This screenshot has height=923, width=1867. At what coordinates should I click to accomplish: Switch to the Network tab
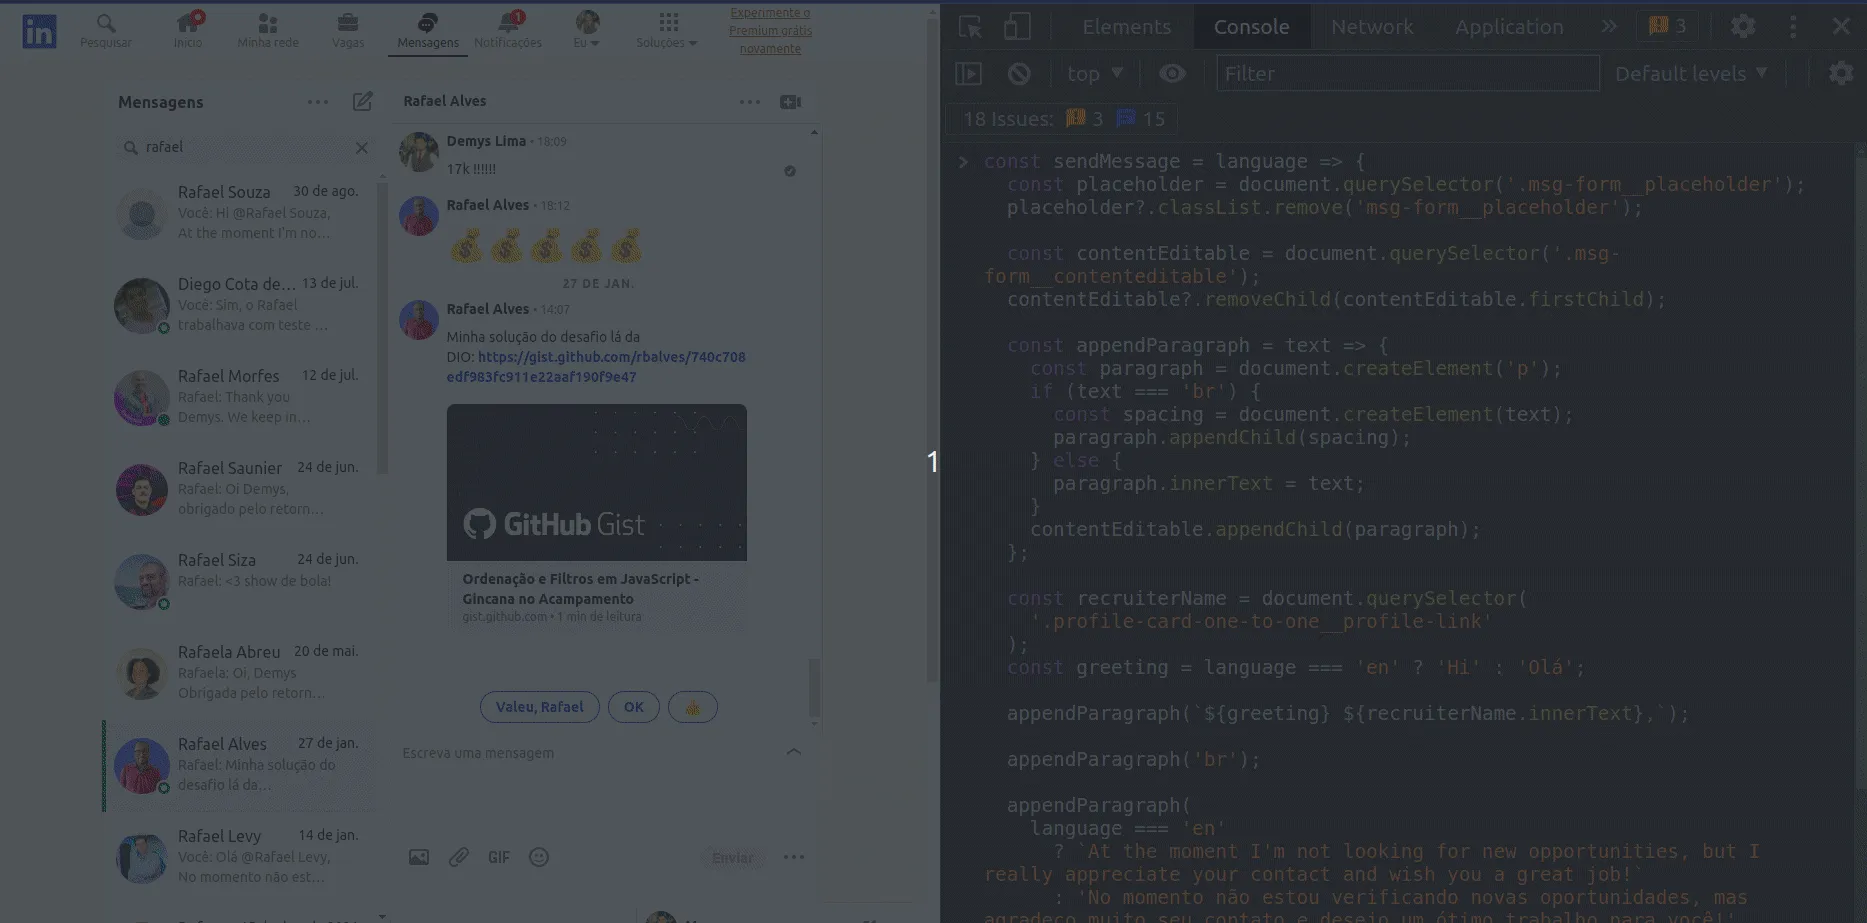click(x=1372, y=27)
